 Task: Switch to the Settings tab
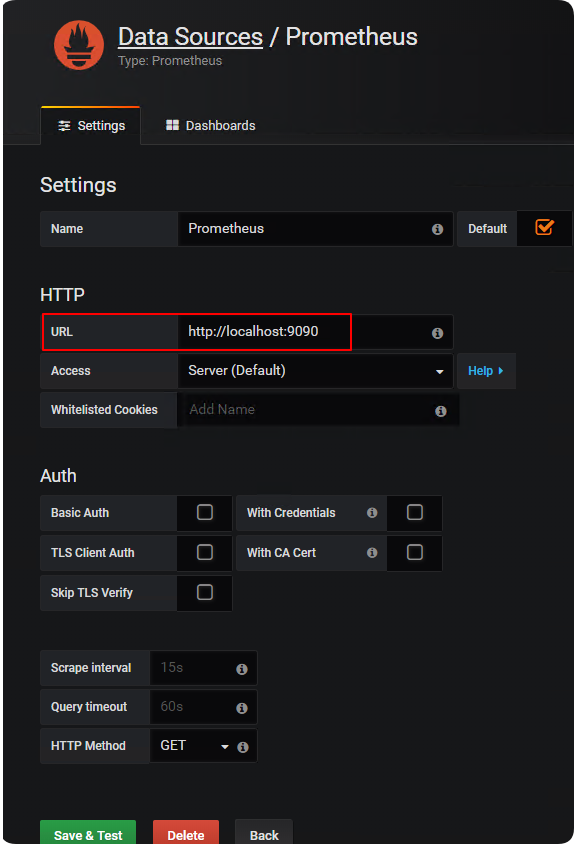coord(91,125)
